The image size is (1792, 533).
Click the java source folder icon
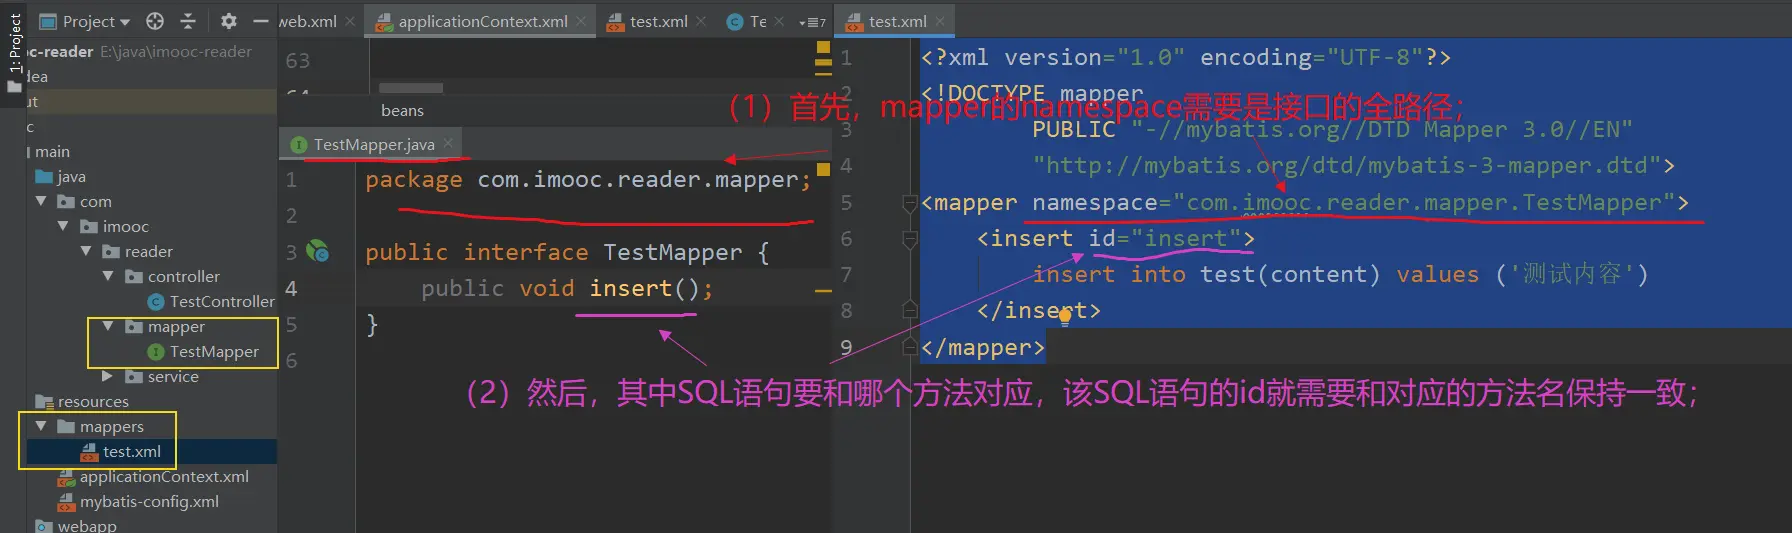pos(44,176)
